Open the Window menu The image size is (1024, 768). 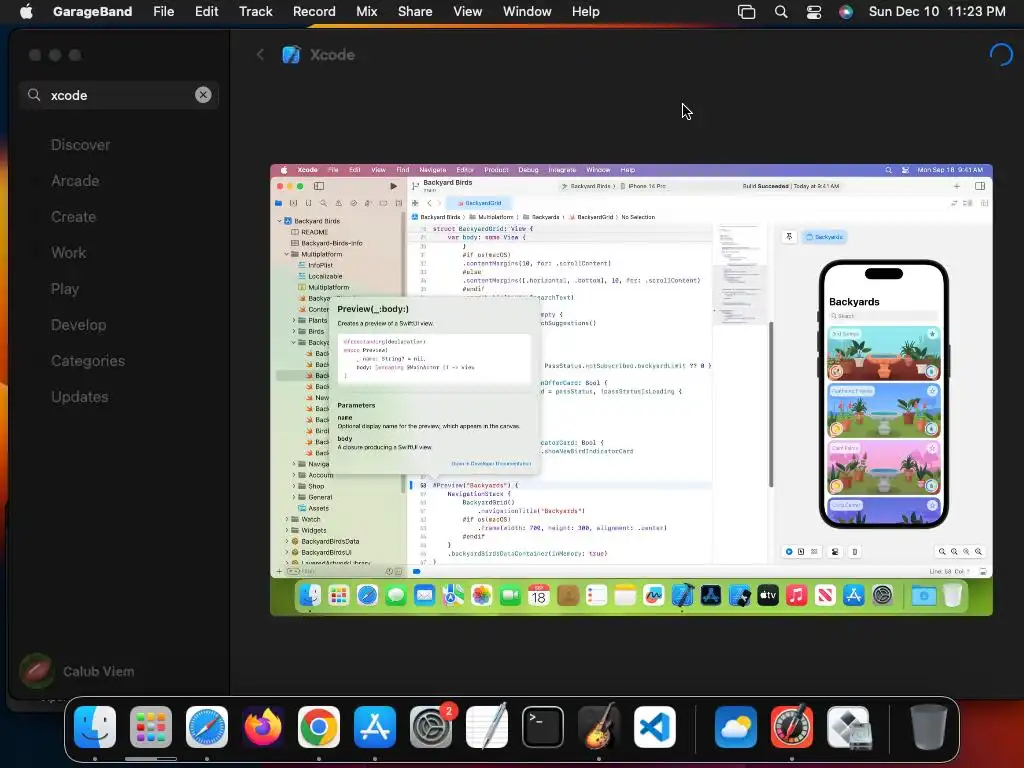click(527, 12)
